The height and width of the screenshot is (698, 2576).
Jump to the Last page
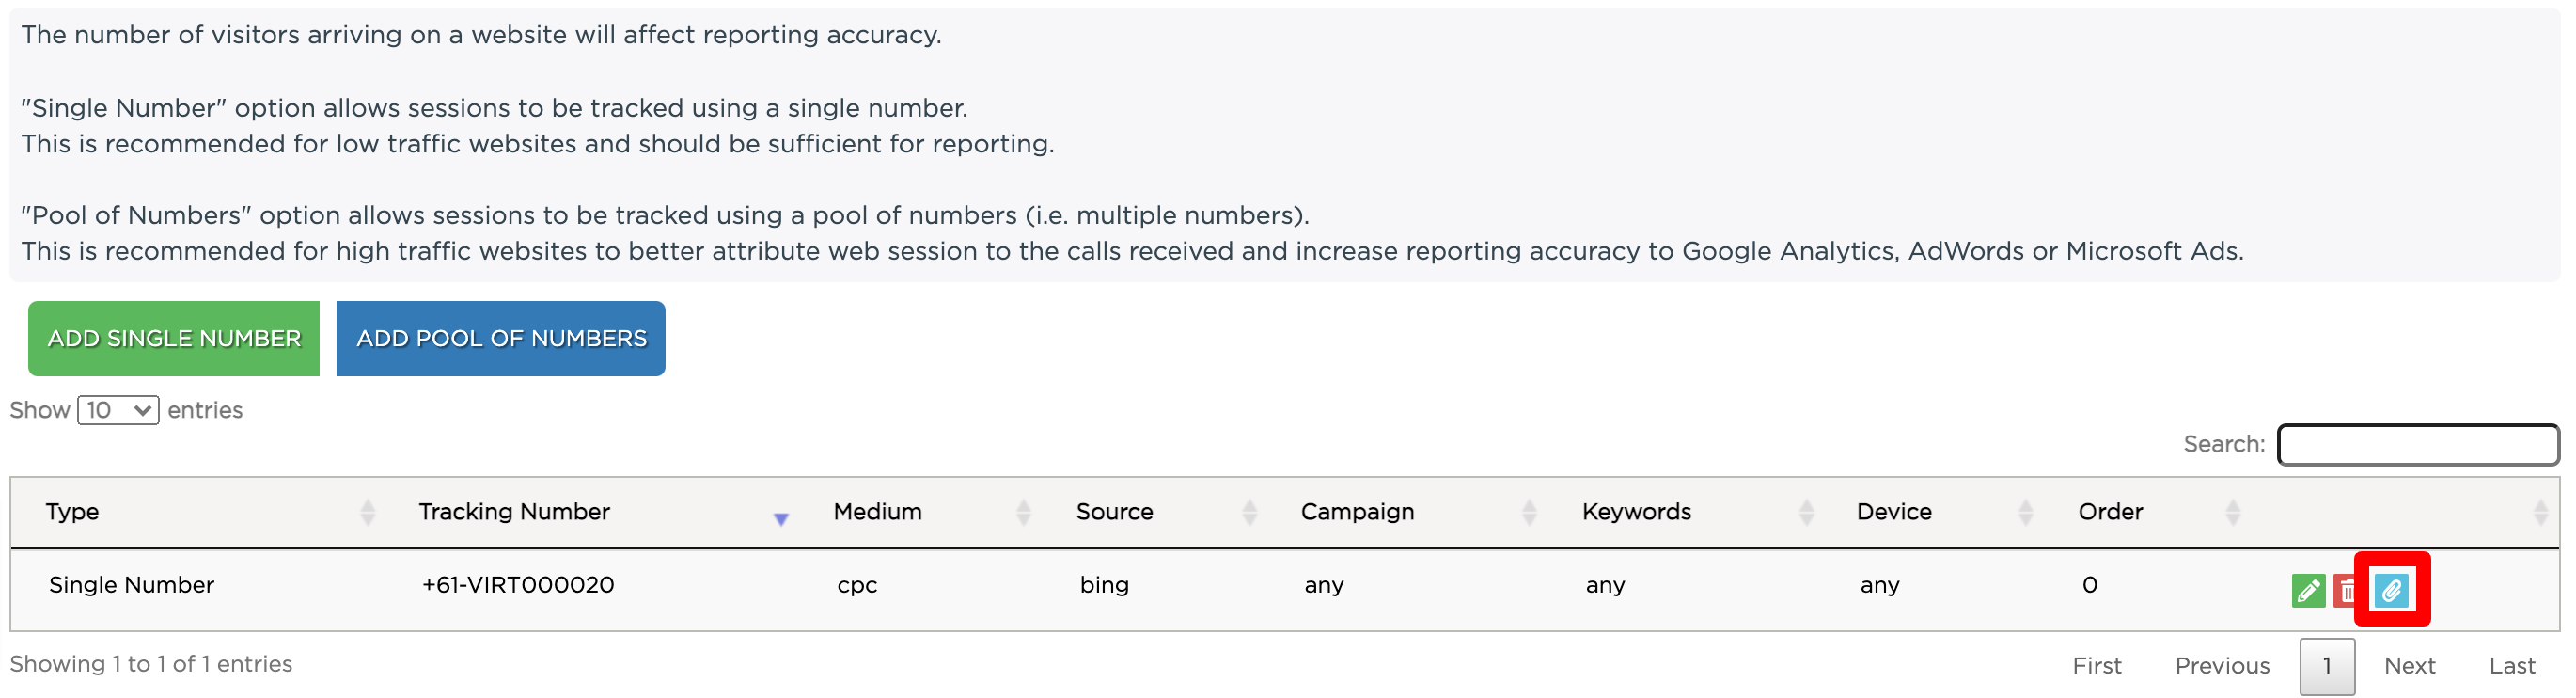[2511, 666]
